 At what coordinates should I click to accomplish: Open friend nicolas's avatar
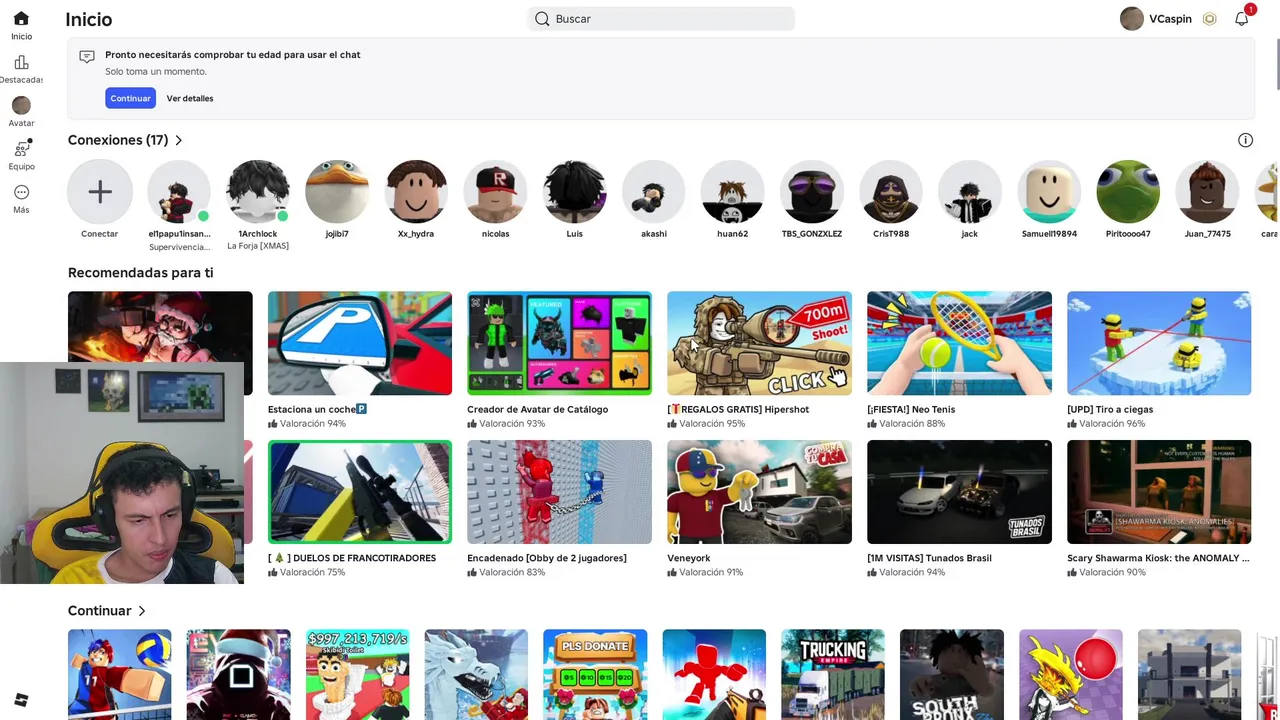coord(495,192)
